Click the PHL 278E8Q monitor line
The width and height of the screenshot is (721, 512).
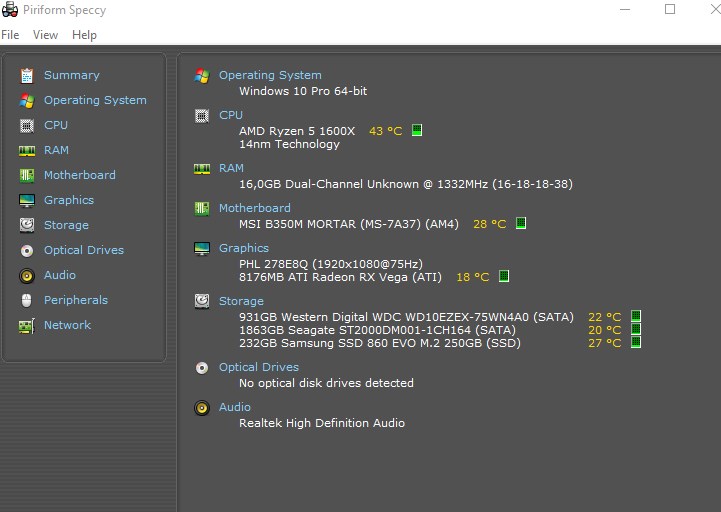pos(331,264)
